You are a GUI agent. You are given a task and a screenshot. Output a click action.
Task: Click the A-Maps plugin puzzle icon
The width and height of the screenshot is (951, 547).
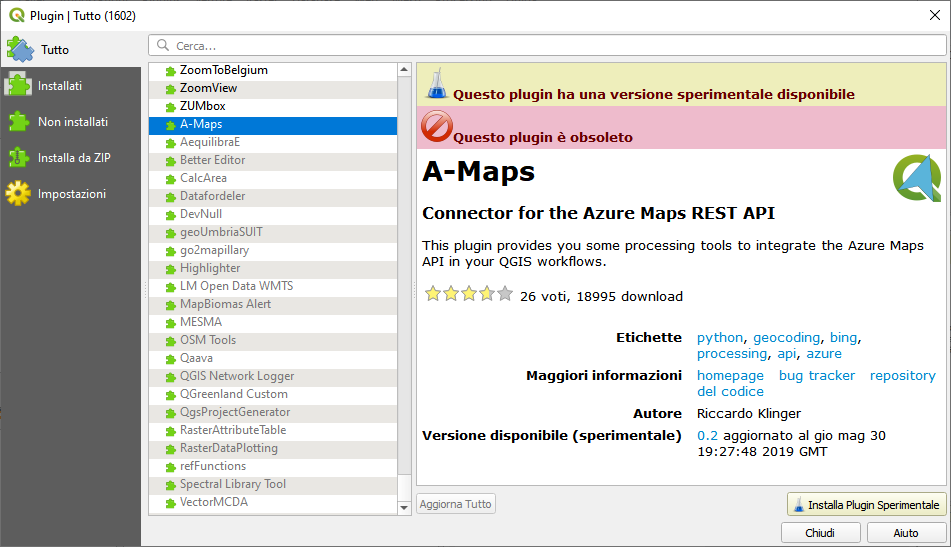click(171, 125)
